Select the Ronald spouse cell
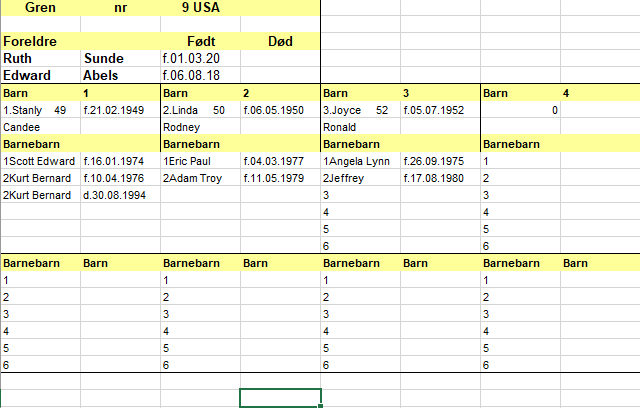Image resolution: width=641 pixels, height=408 pixels. [361, 127]
